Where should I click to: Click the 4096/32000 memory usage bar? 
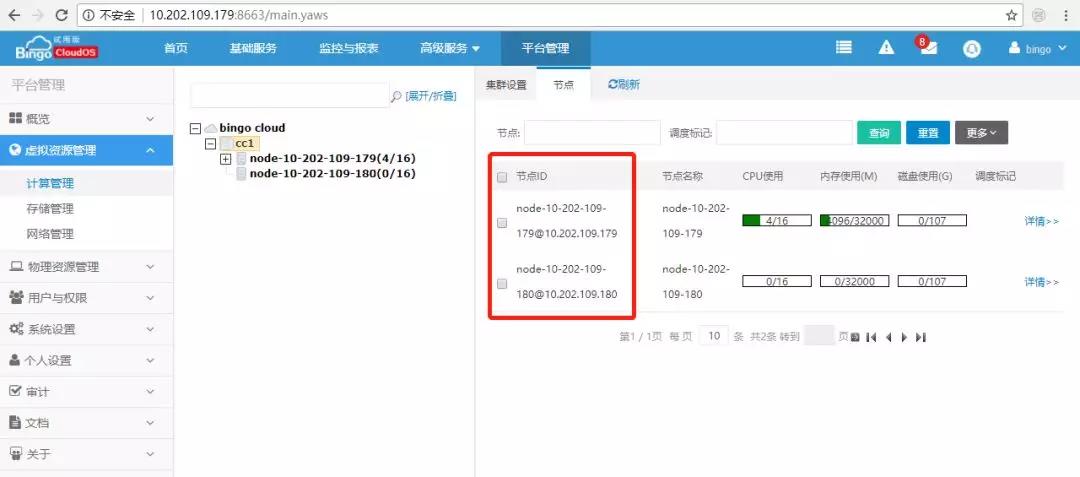pyautogui.click(x=855, y=221)
